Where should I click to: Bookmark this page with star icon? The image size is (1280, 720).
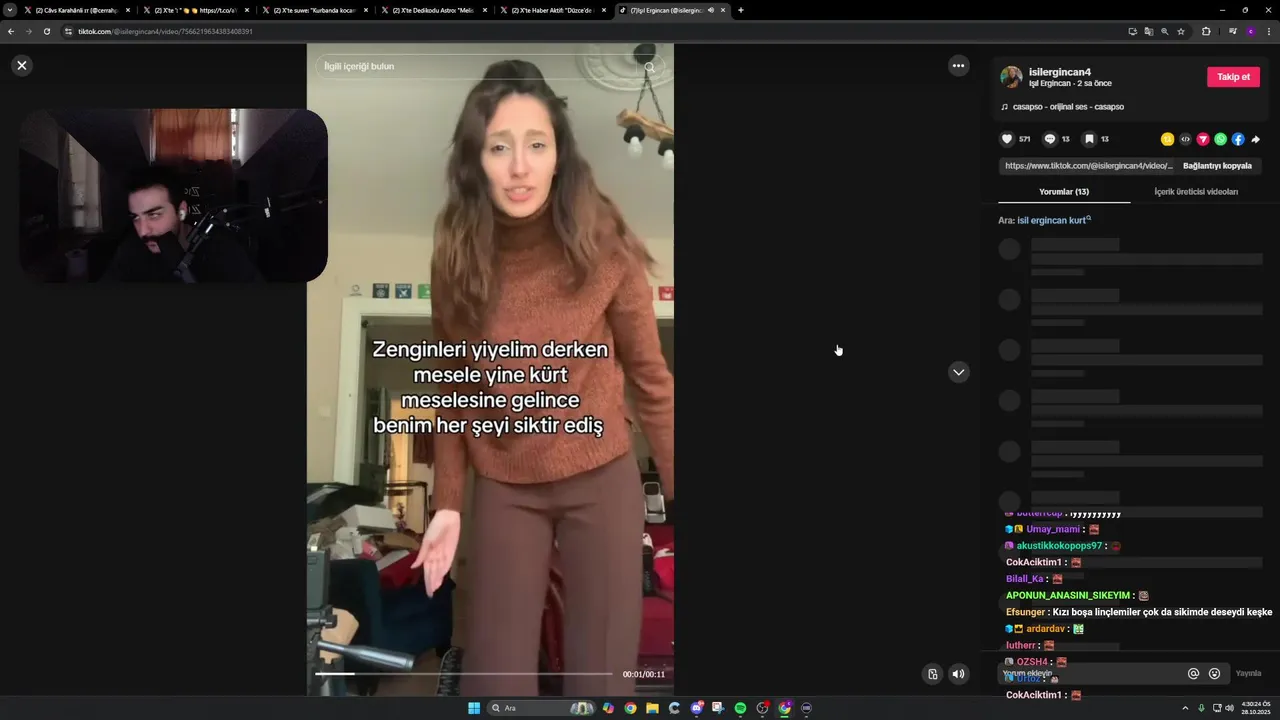1181,31
